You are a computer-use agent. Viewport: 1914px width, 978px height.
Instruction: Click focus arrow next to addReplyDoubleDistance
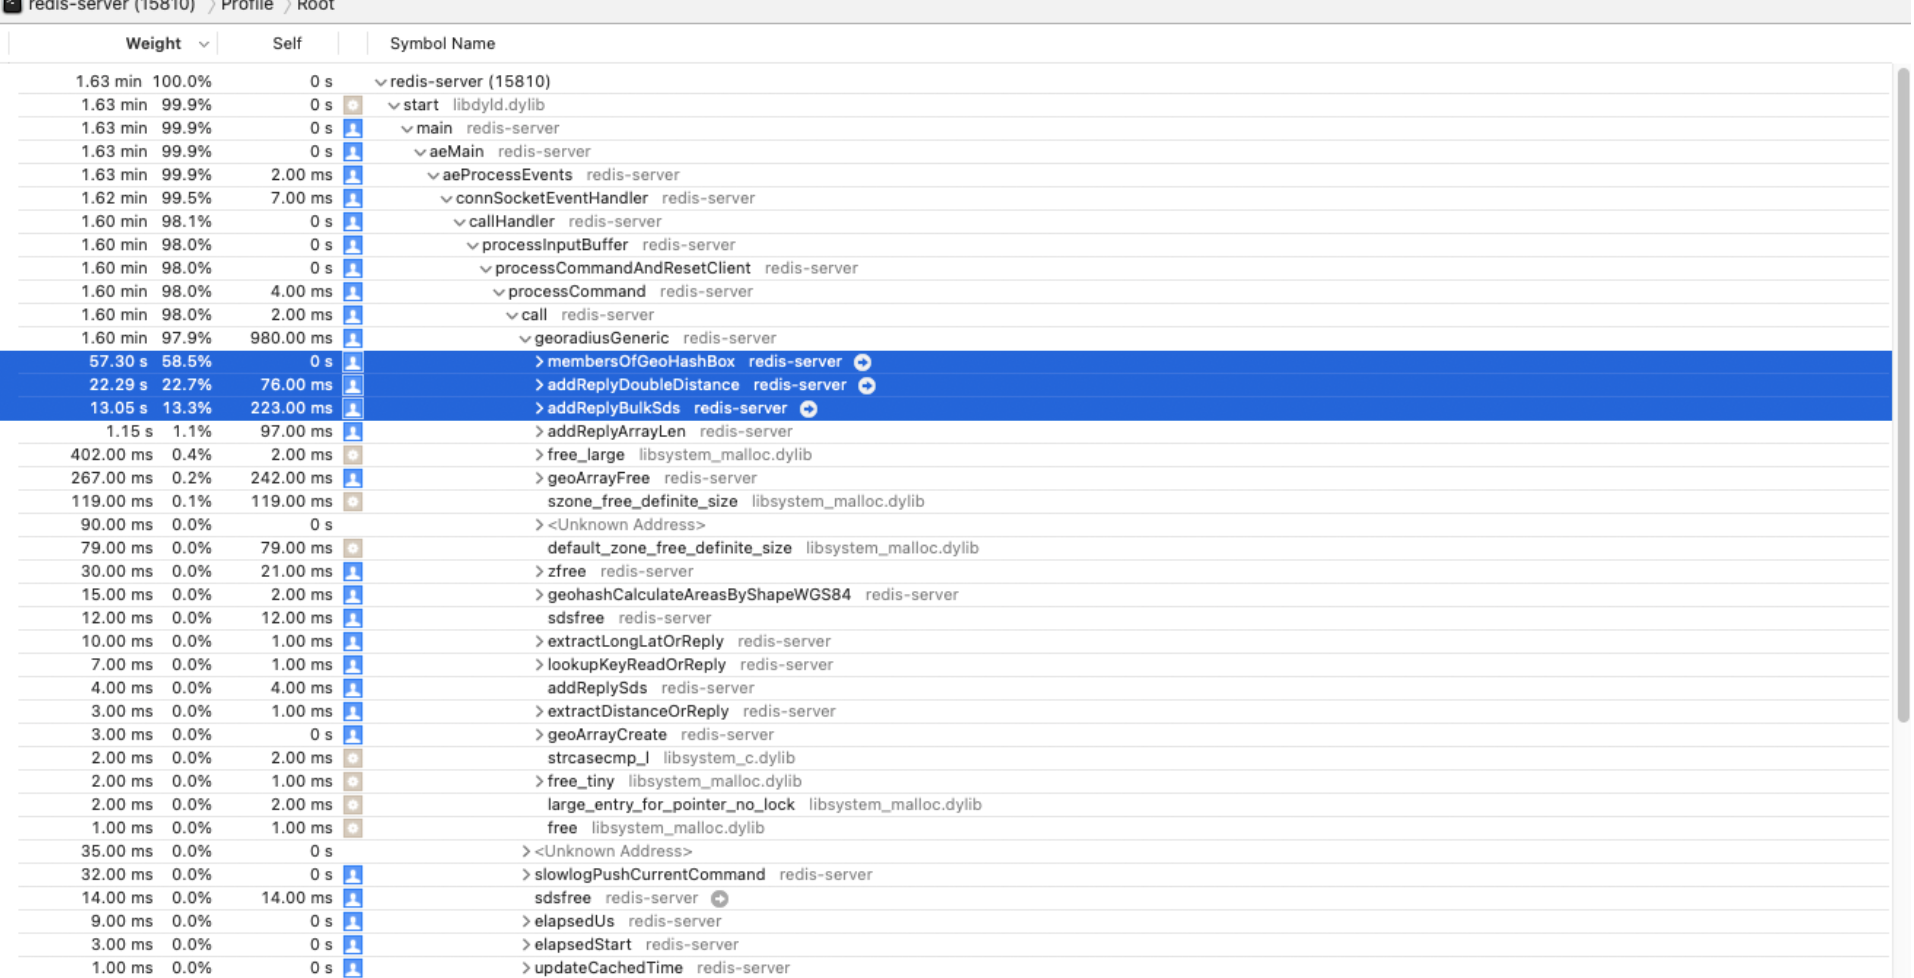pos(867,385)
